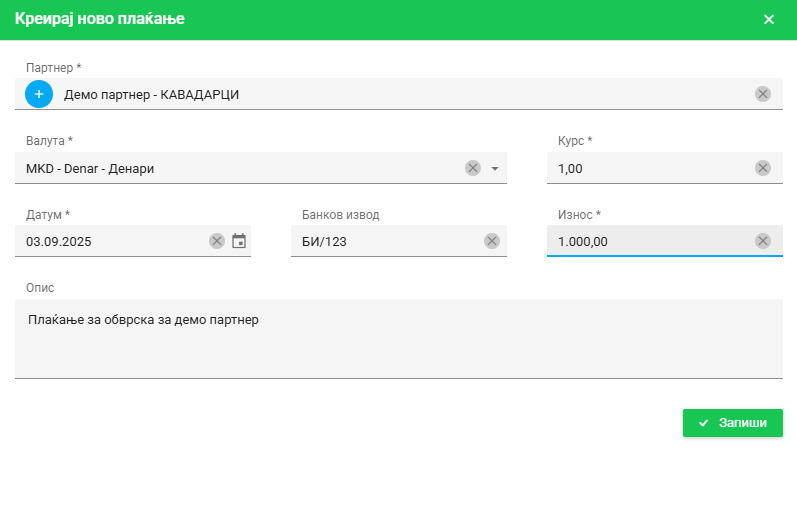797x517 pixels.
Task: Clear the Курс value with its X icon
Action: point(763,168)
